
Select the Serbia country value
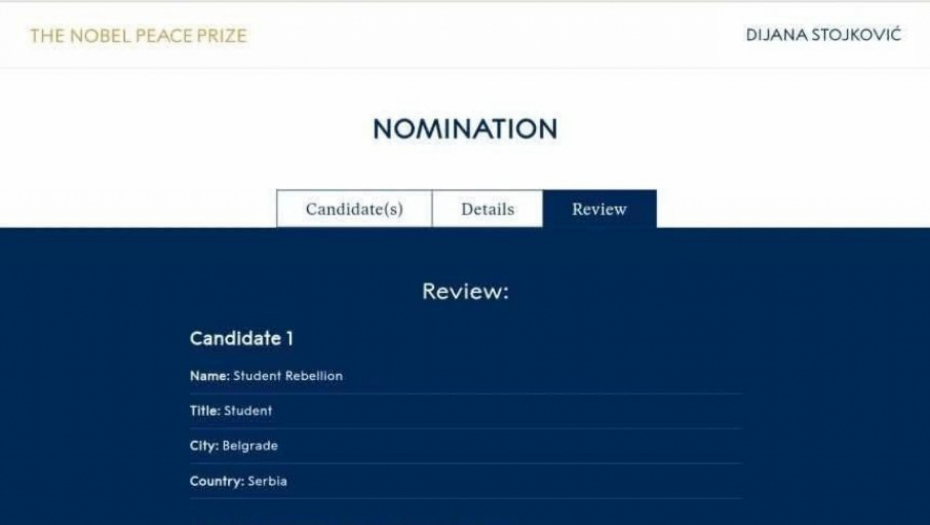[x=268, y=481]
